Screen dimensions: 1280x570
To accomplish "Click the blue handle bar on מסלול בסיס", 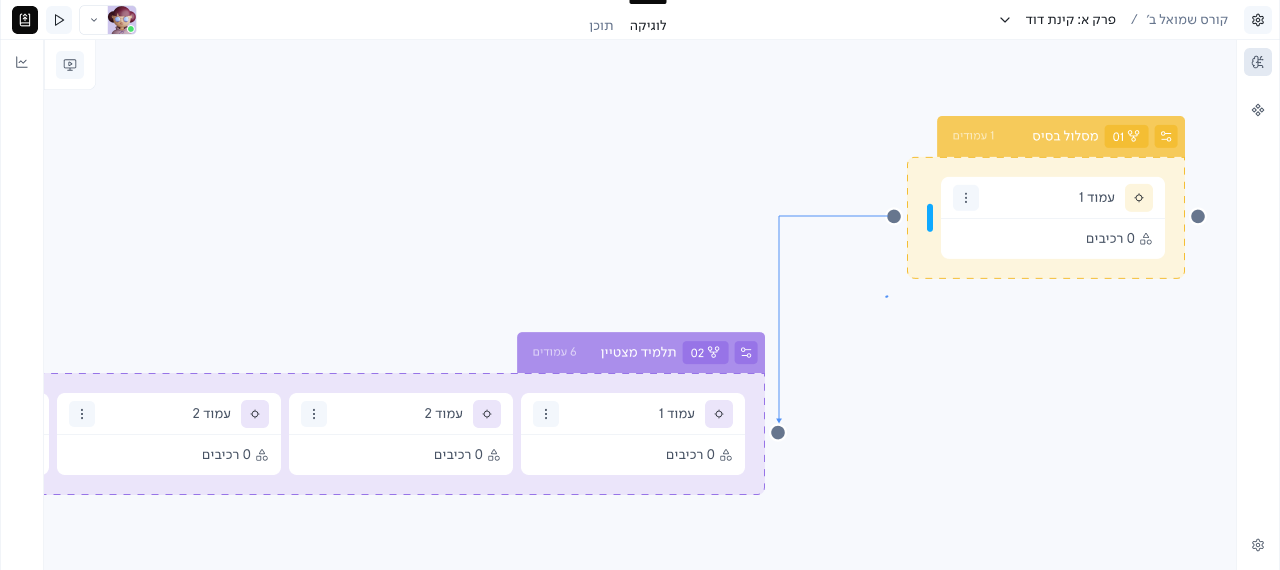I will click(930, 218).
